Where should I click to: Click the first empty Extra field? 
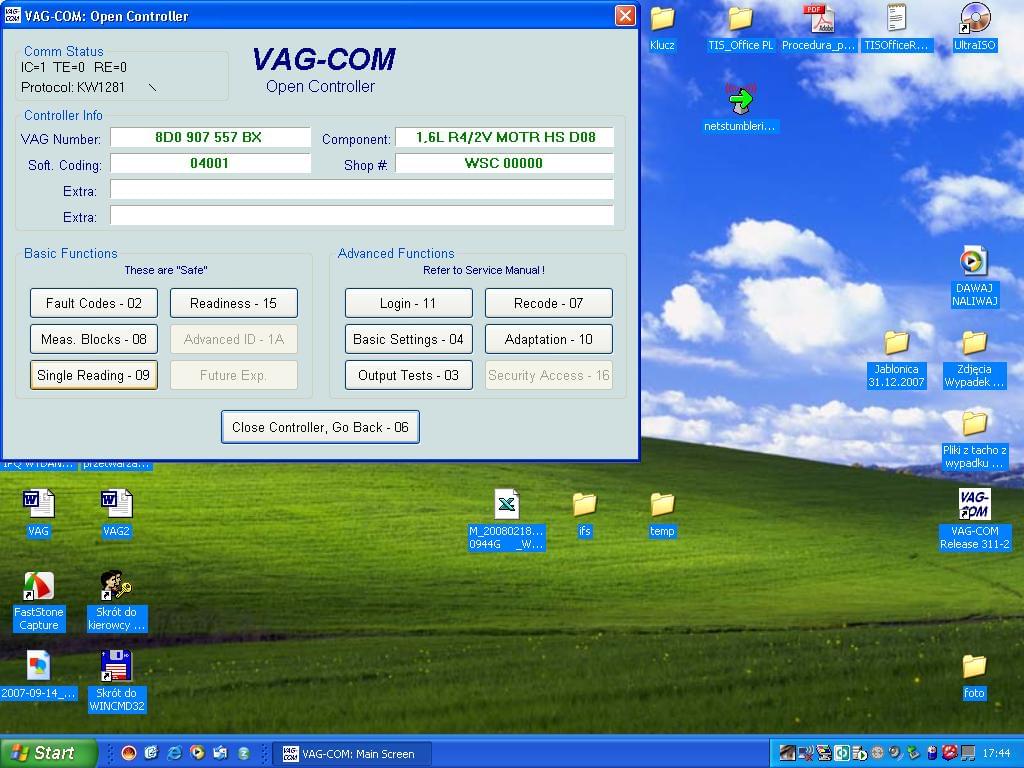coord(362,190)
